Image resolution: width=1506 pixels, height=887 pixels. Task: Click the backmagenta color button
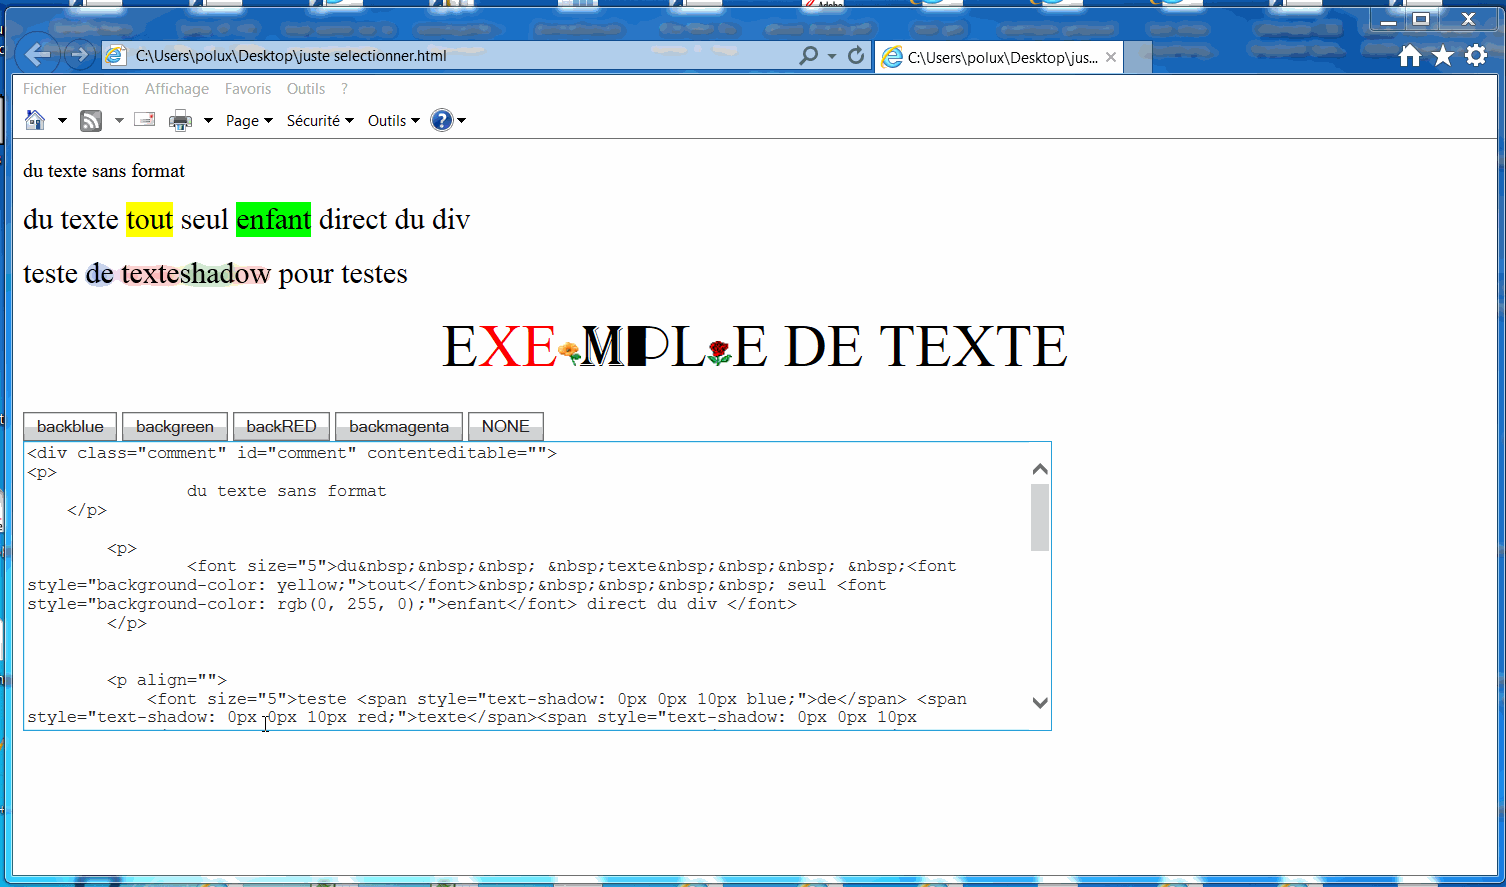click(x=398, y=426)
